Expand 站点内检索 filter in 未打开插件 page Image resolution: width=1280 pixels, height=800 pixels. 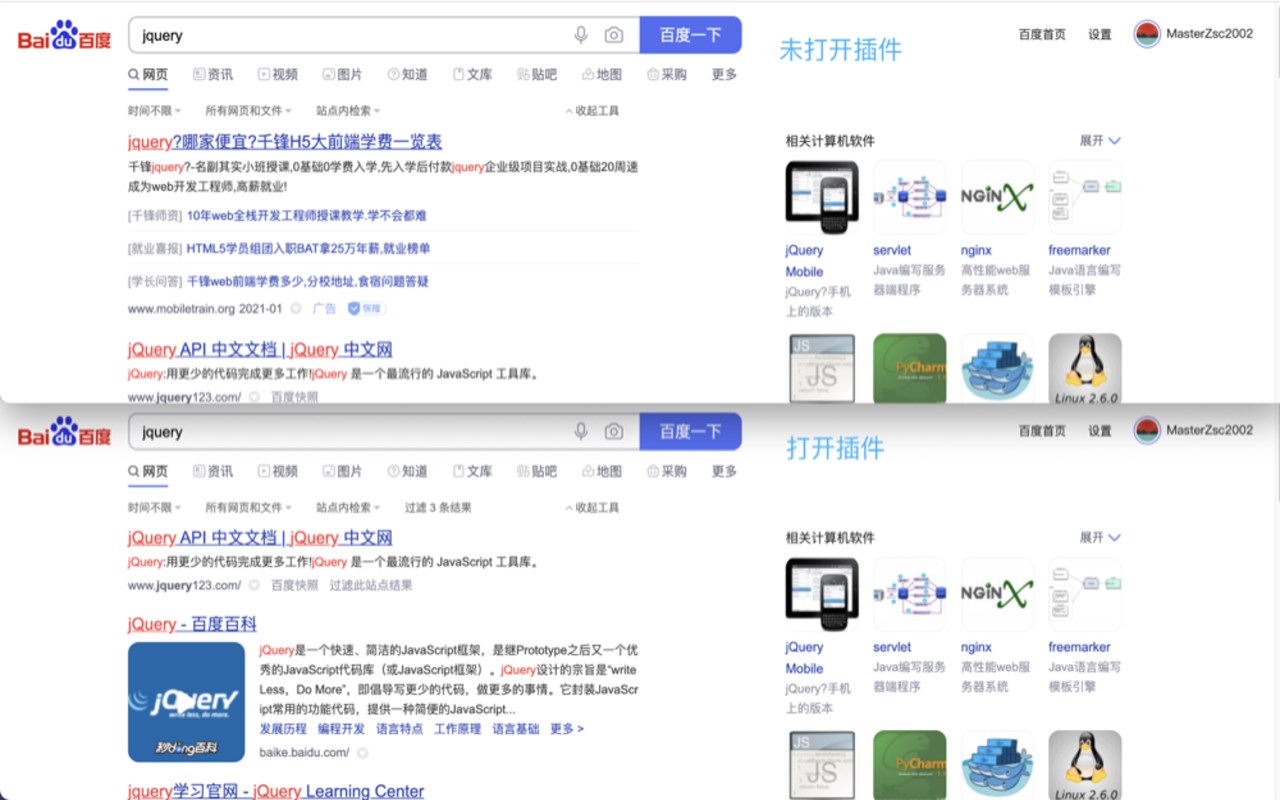(348, 111)
